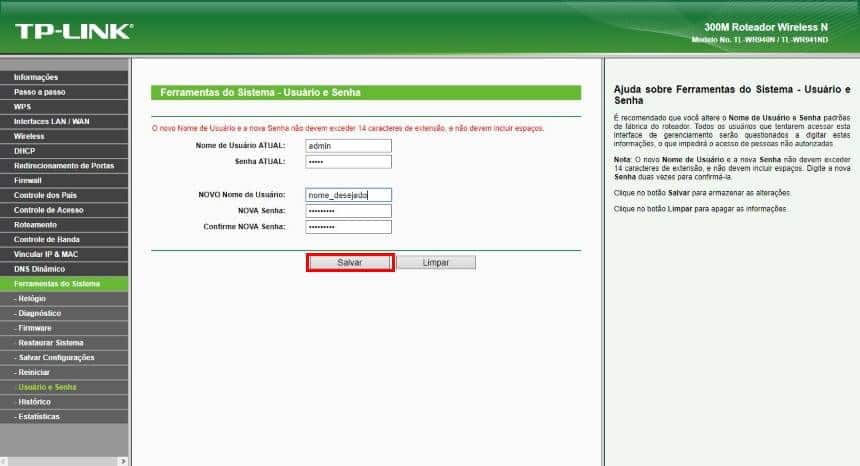Open the Informações menu item
Viewport: 860px width, 466px height.
click(x=64, y=77)
